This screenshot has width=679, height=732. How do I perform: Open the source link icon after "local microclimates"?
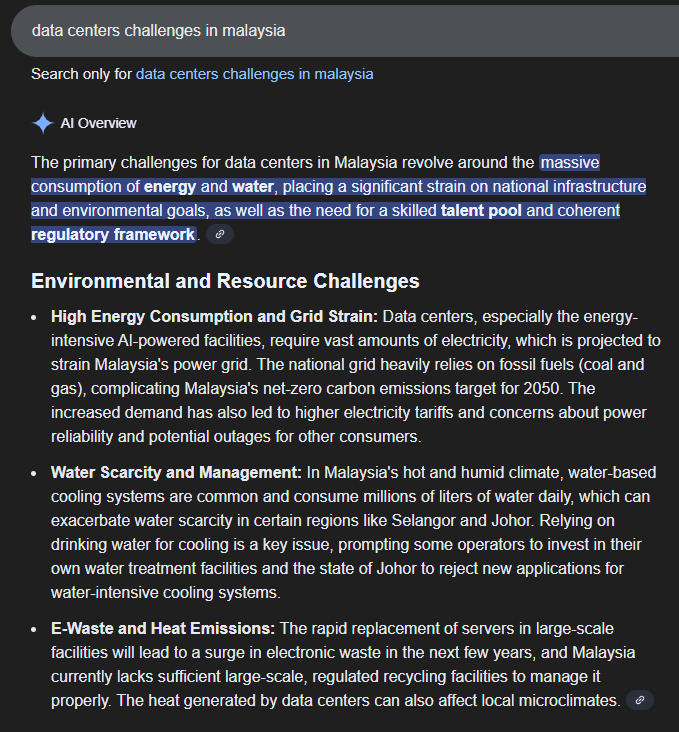(x=640, y=700)
